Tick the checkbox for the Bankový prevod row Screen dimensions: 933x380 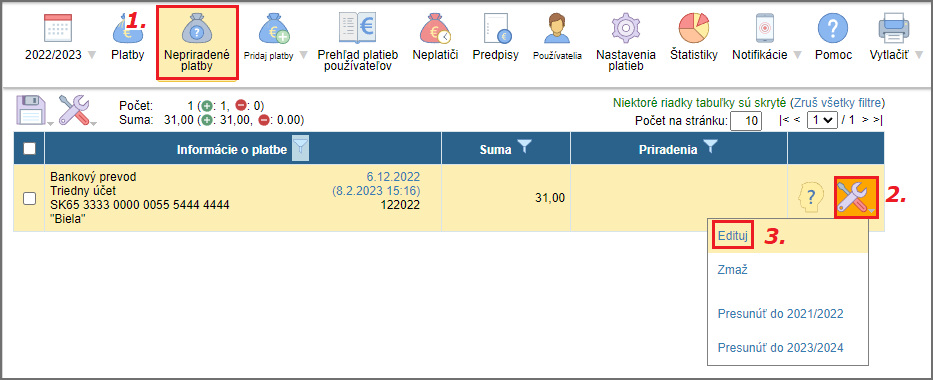click(x=29, y=199)
